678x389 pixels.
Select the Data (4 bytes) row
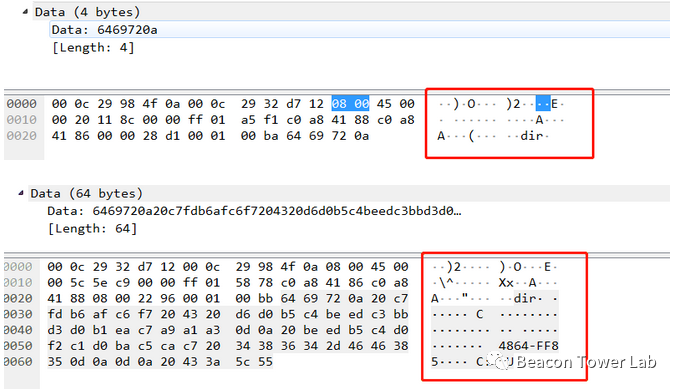coord(352,12)
